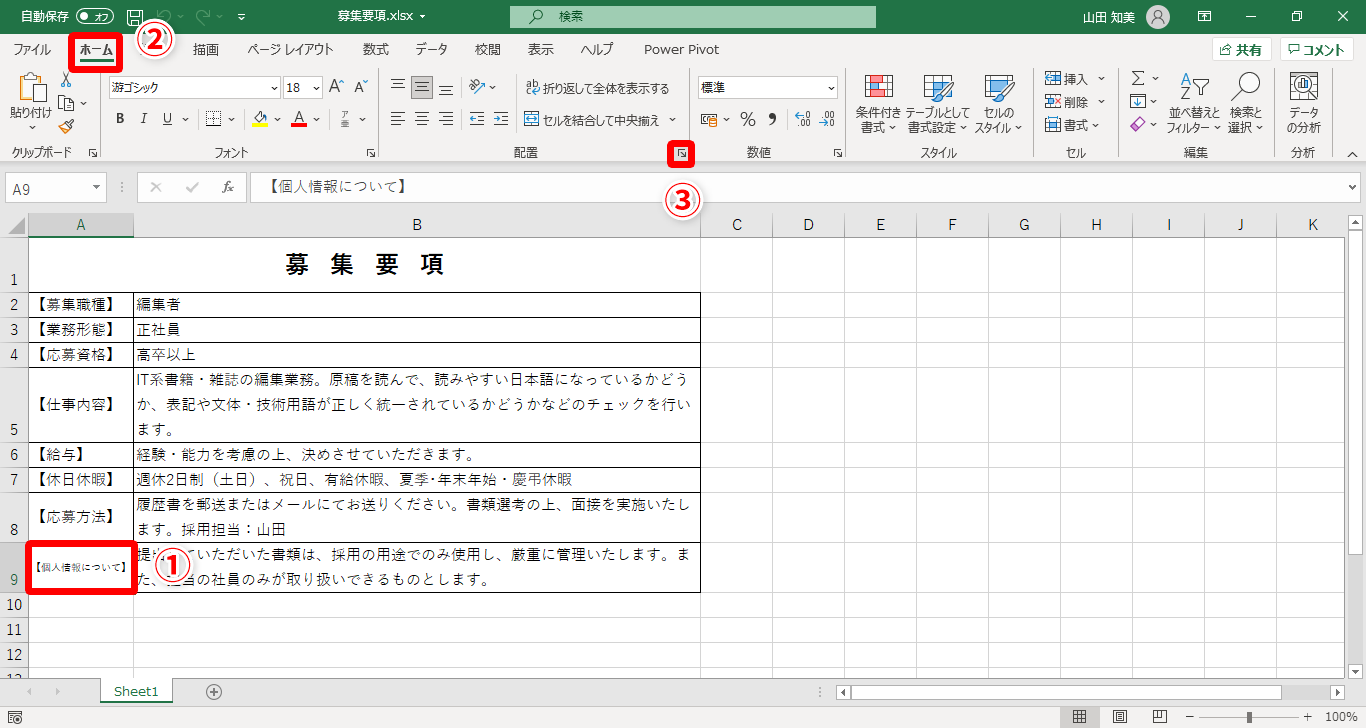This screenshot has height=728, width=1366.
Task: Select the Sheet1 tab
Action: (136, 691)
